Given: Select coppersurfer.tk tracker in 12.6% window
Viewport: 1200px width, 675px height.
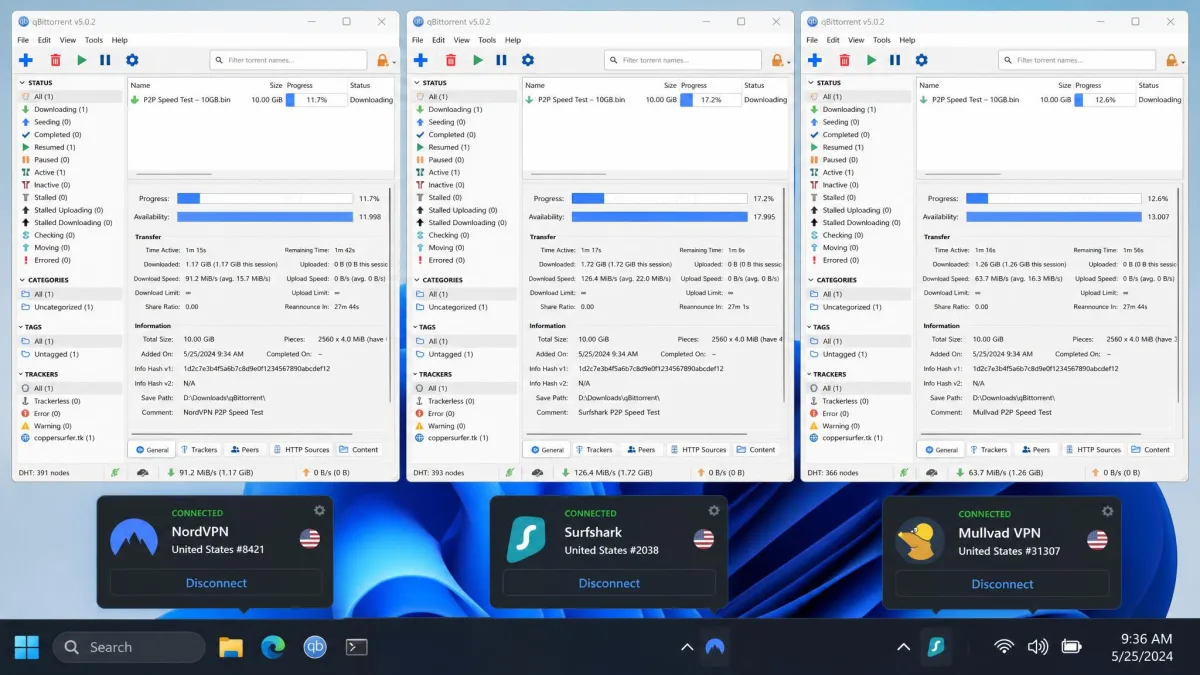Looking at the screenshot, I should pyautogui.click(x=858, y=438).
